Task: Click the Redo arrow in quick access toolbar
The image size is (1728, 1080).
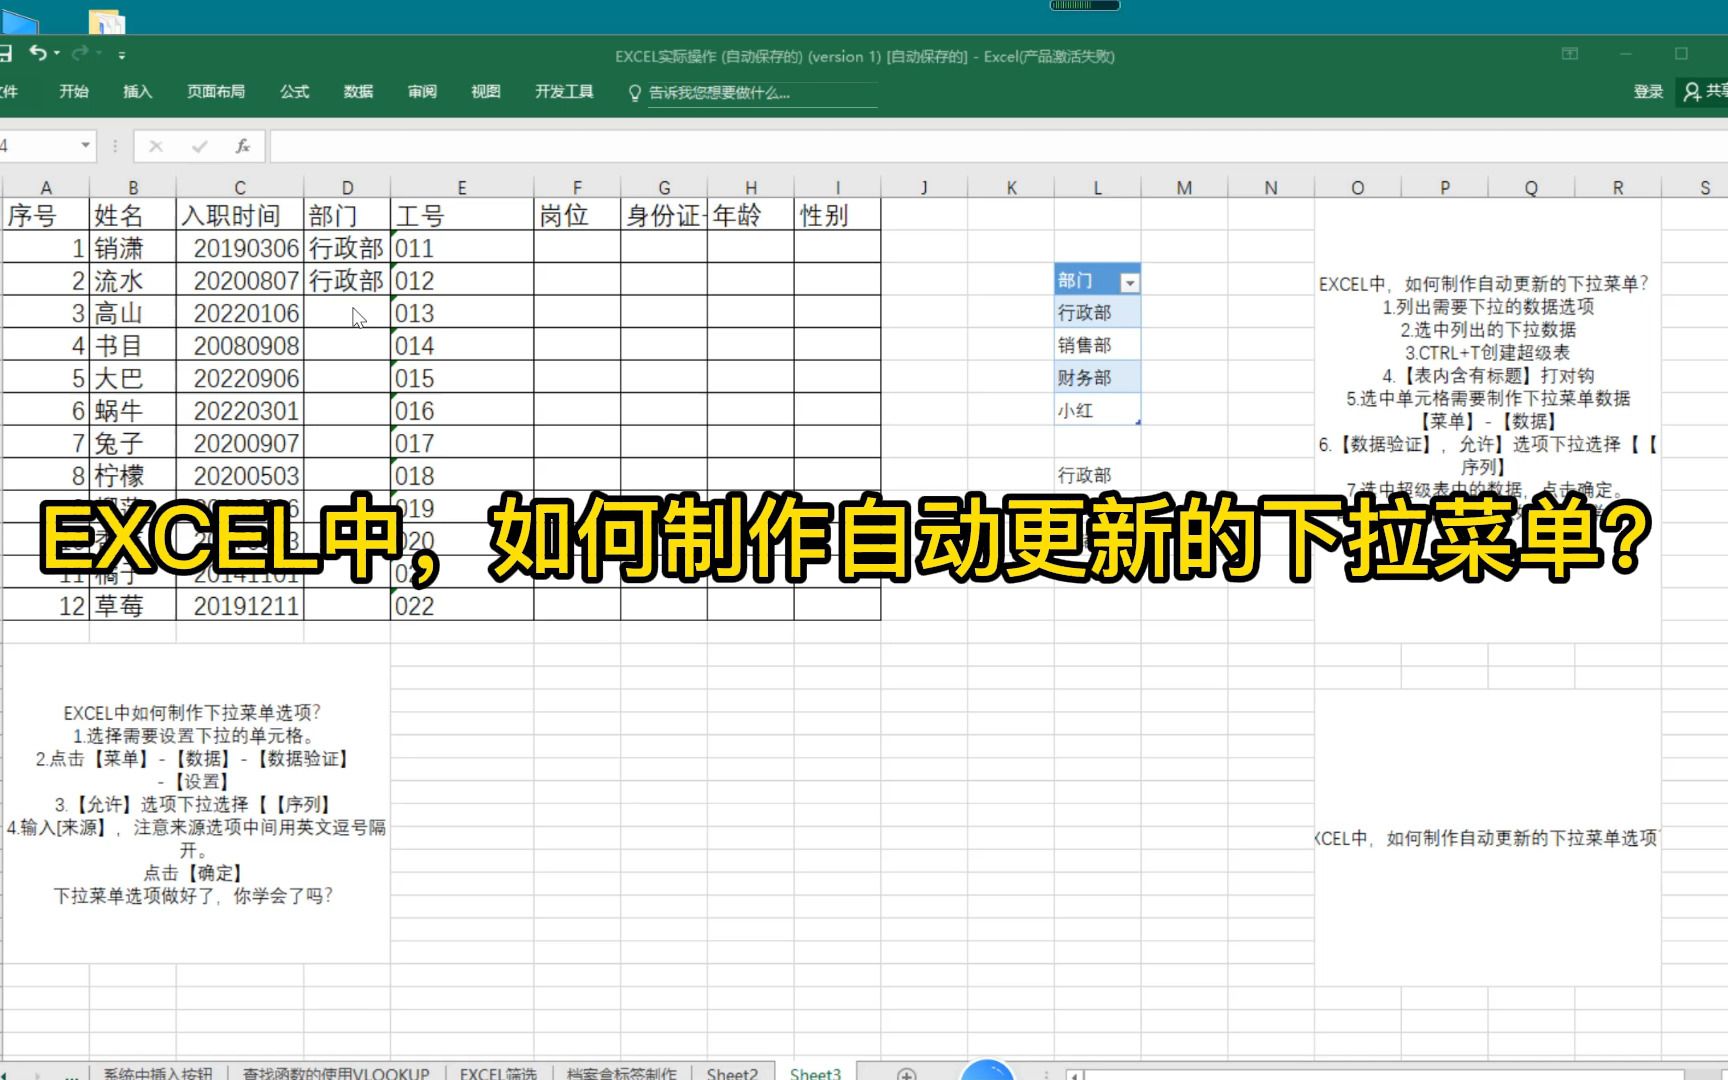Action: (80, 53)
